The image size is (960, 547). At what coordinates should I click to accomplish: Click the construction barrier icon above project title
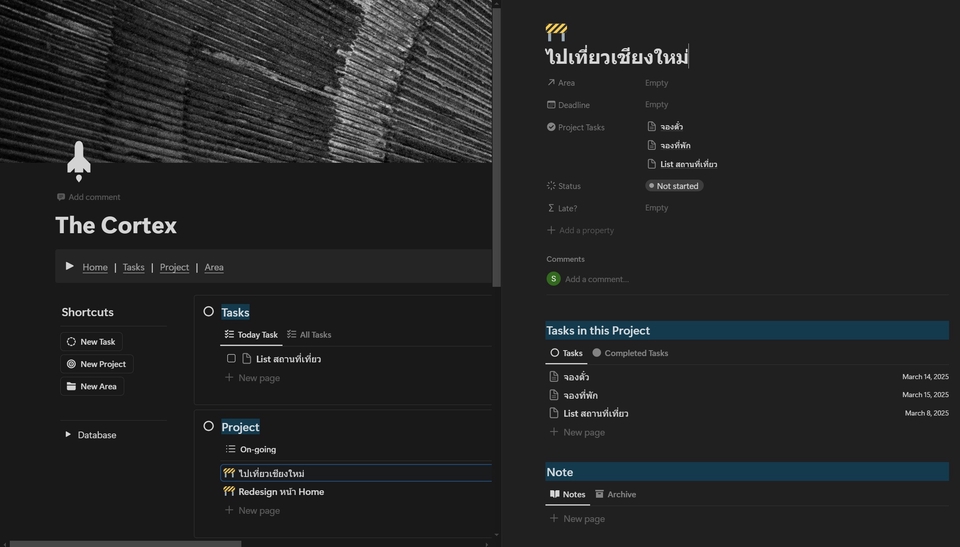point(556,31)
